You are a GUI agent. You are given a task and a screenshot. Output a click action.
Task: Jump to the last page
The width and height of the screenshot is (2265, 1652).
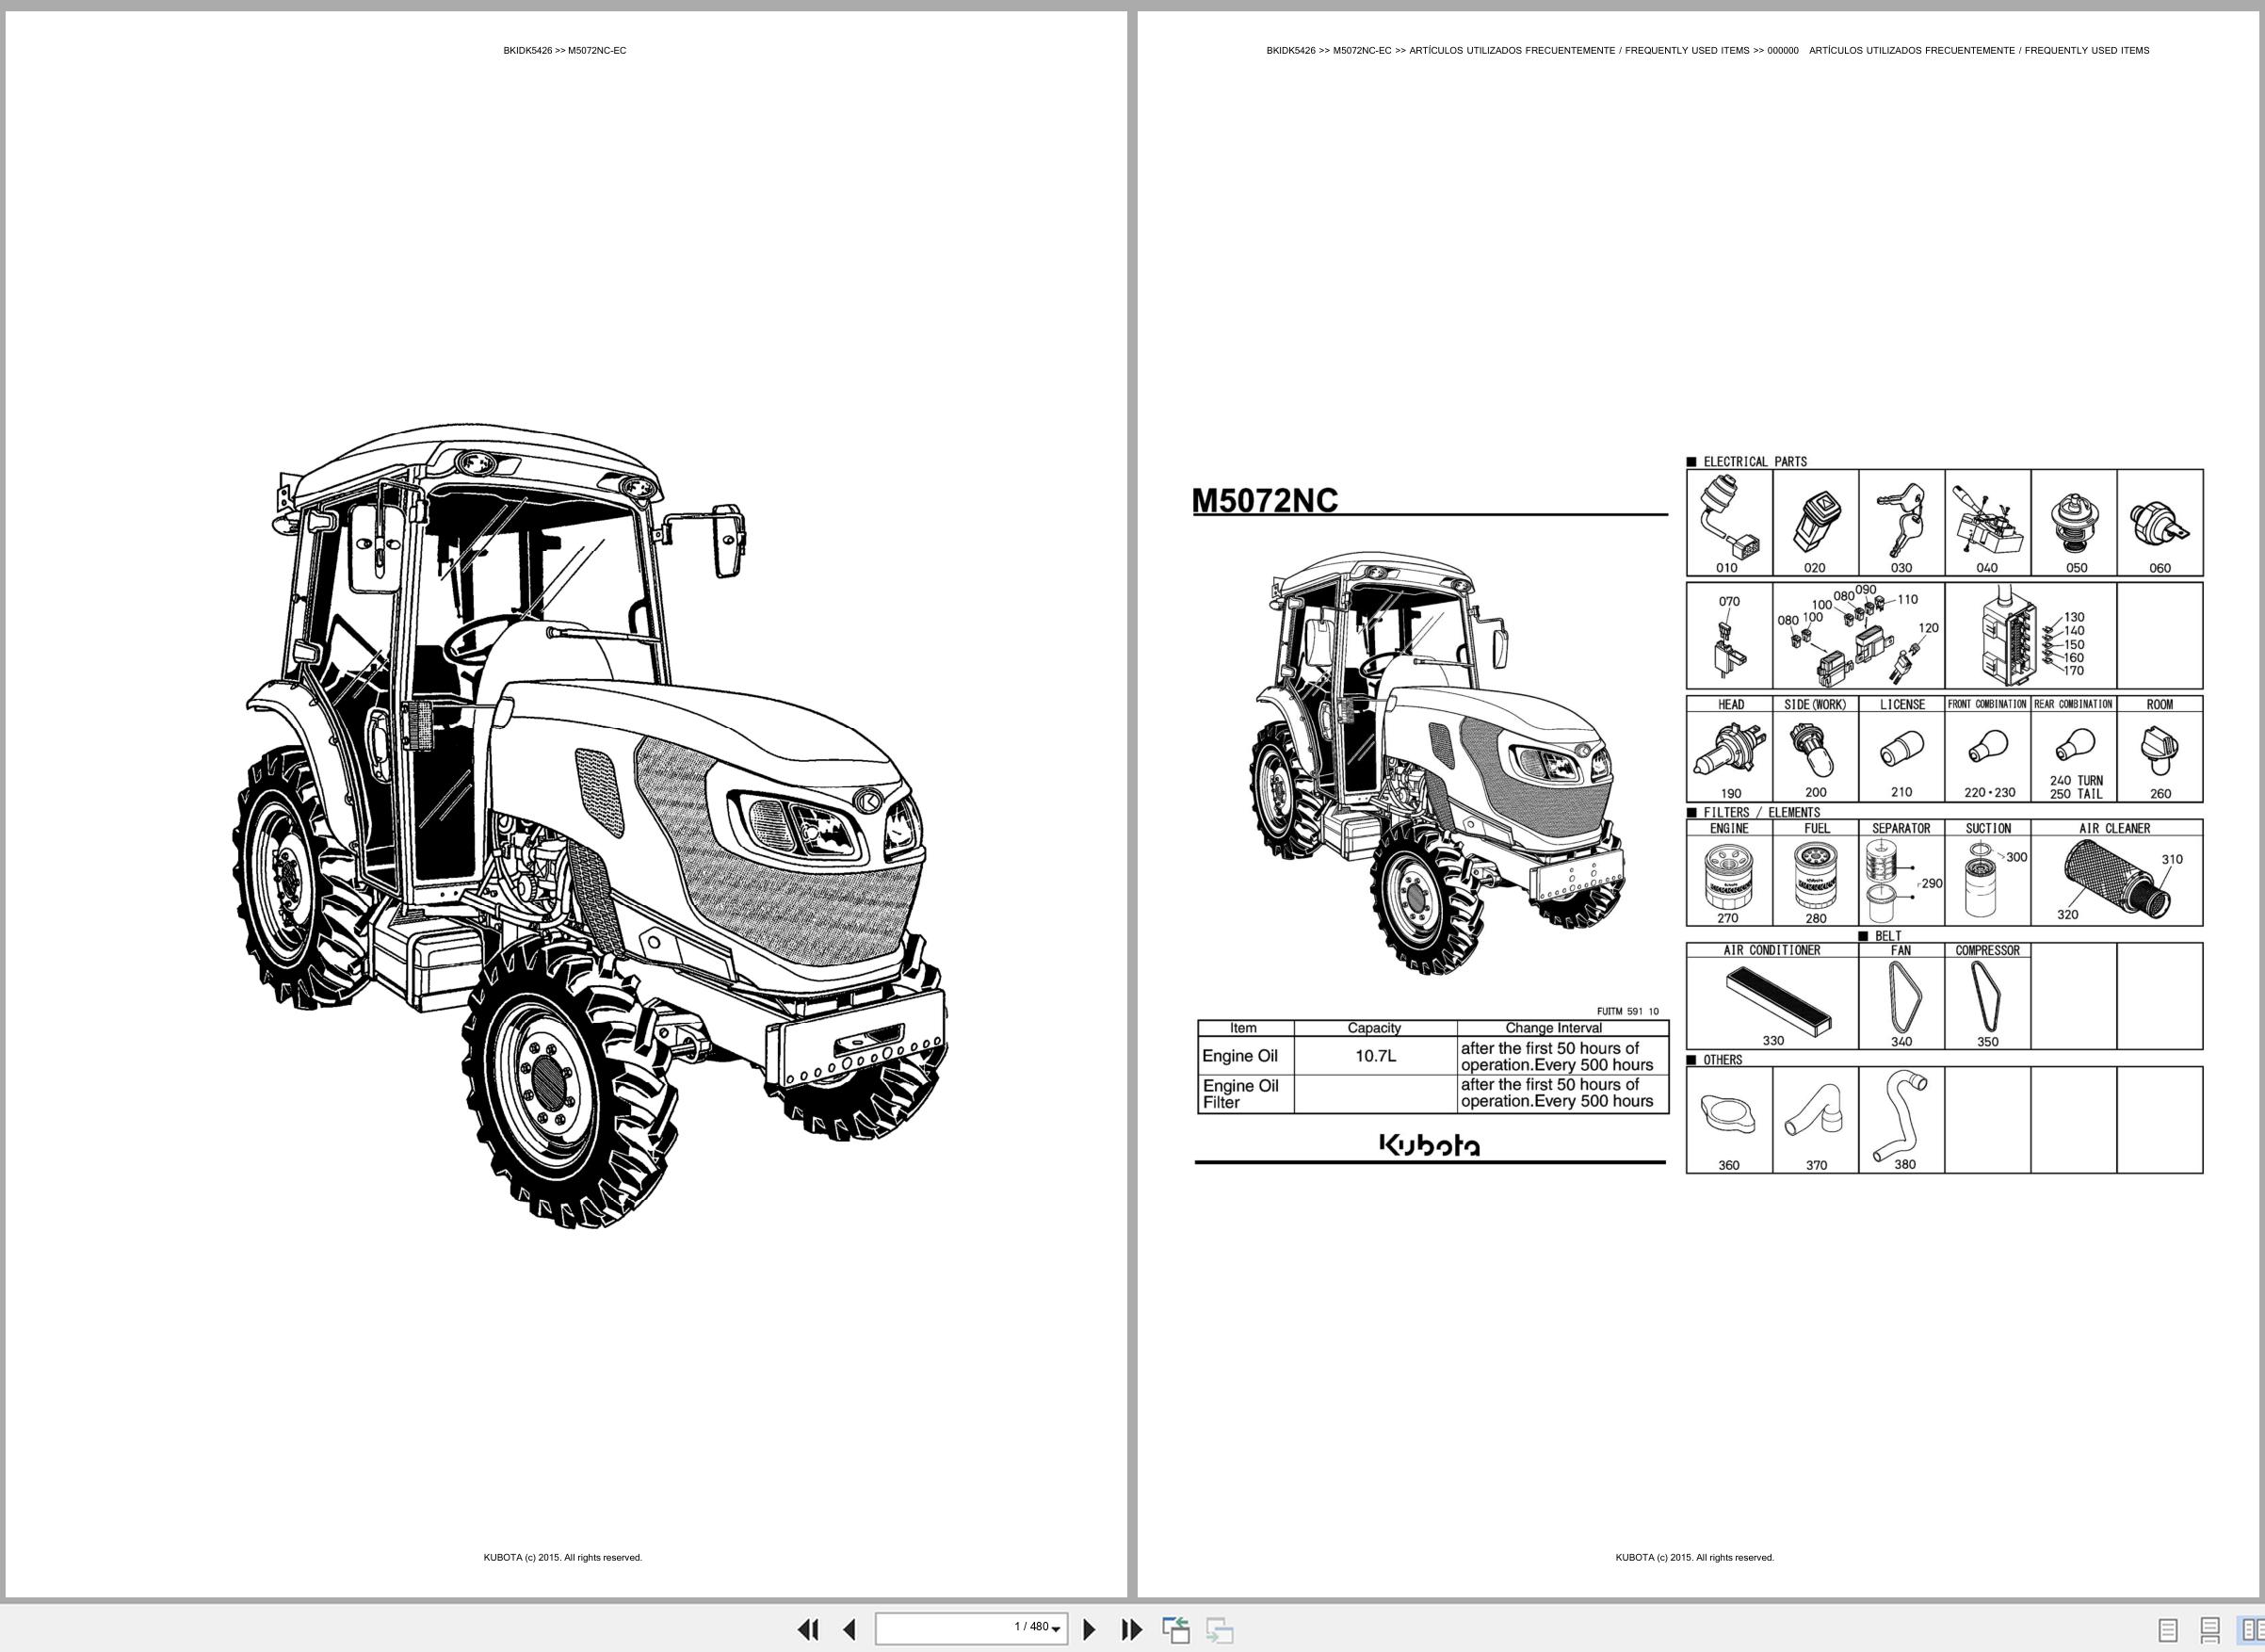click(1131, 1629)
